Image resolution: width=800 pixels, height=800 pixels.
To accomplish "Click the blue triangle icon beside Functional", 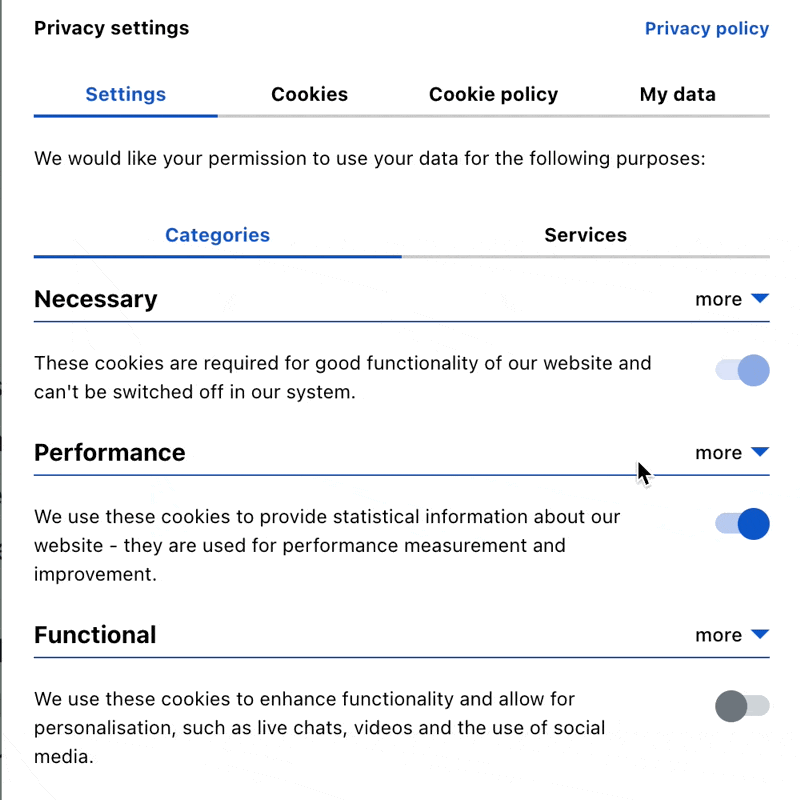I will (760, 634).
